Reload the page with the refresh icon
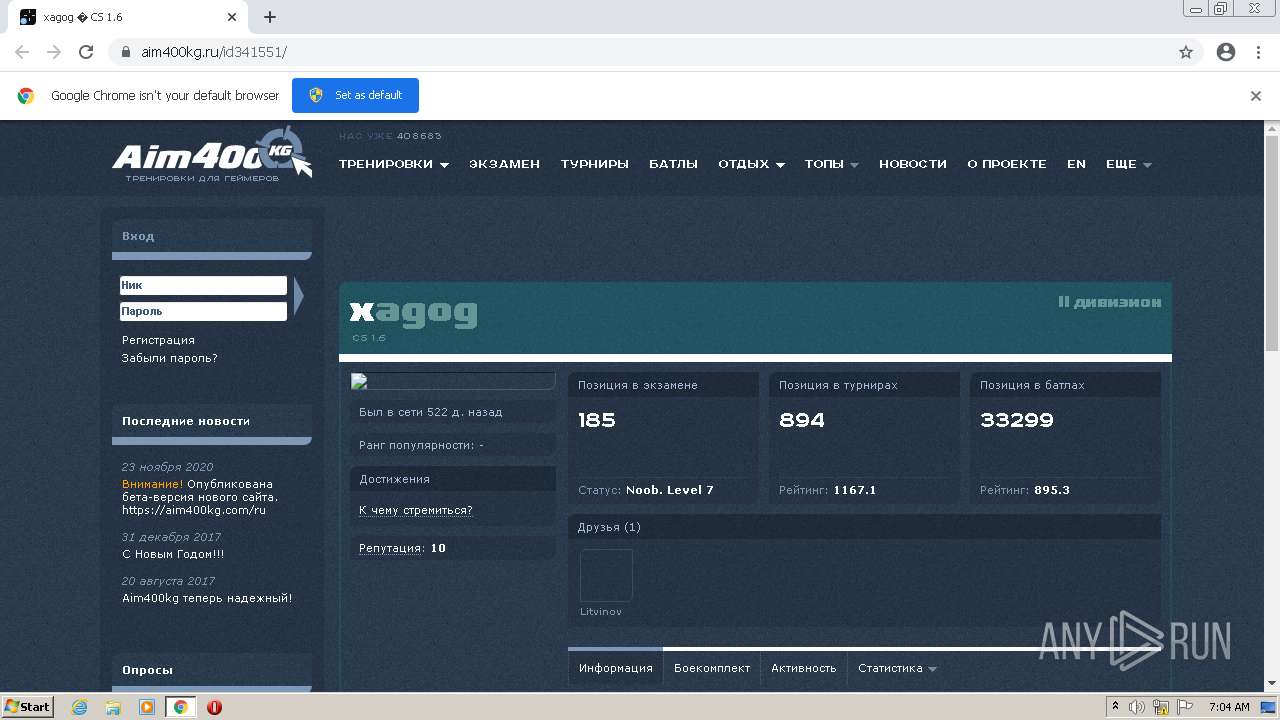 86,52
